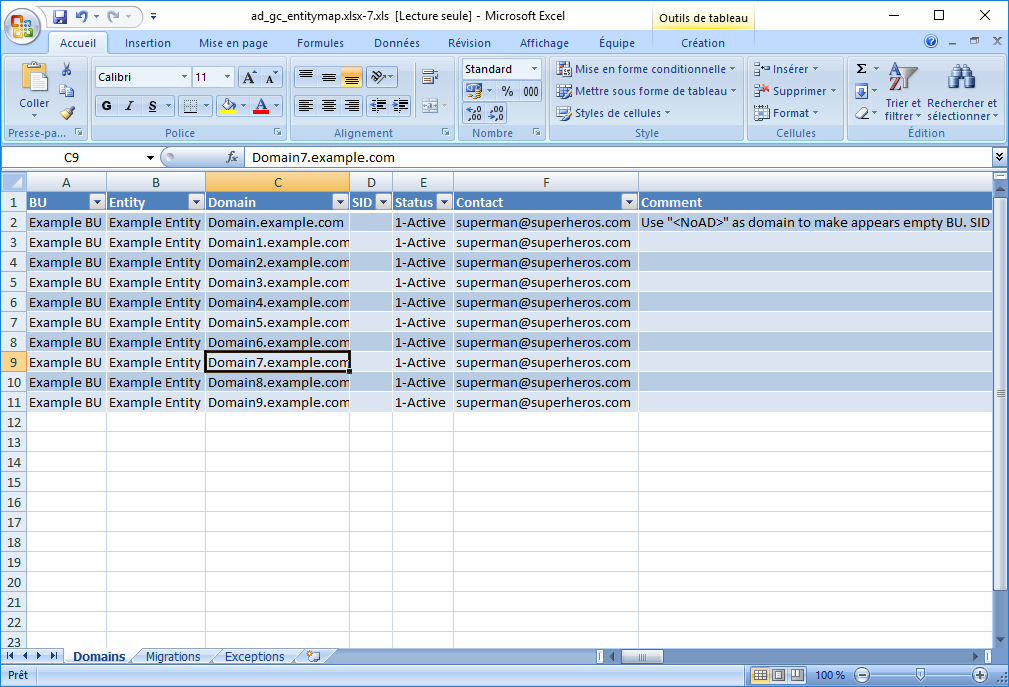Select cell Domain3.example.com

click(x=277, y=282)
